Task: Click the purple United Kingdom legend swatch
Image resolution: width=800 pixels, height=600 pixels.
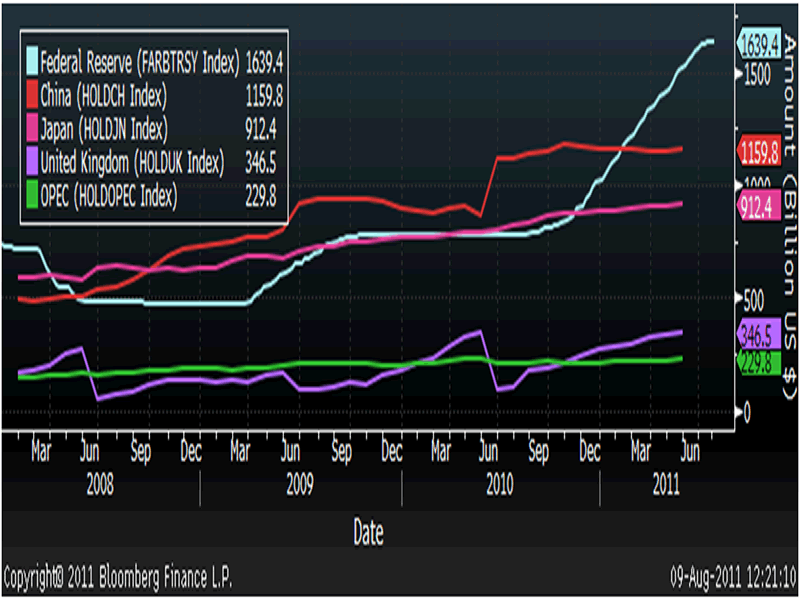Action: pyautogui.click(x=32, y=162)
